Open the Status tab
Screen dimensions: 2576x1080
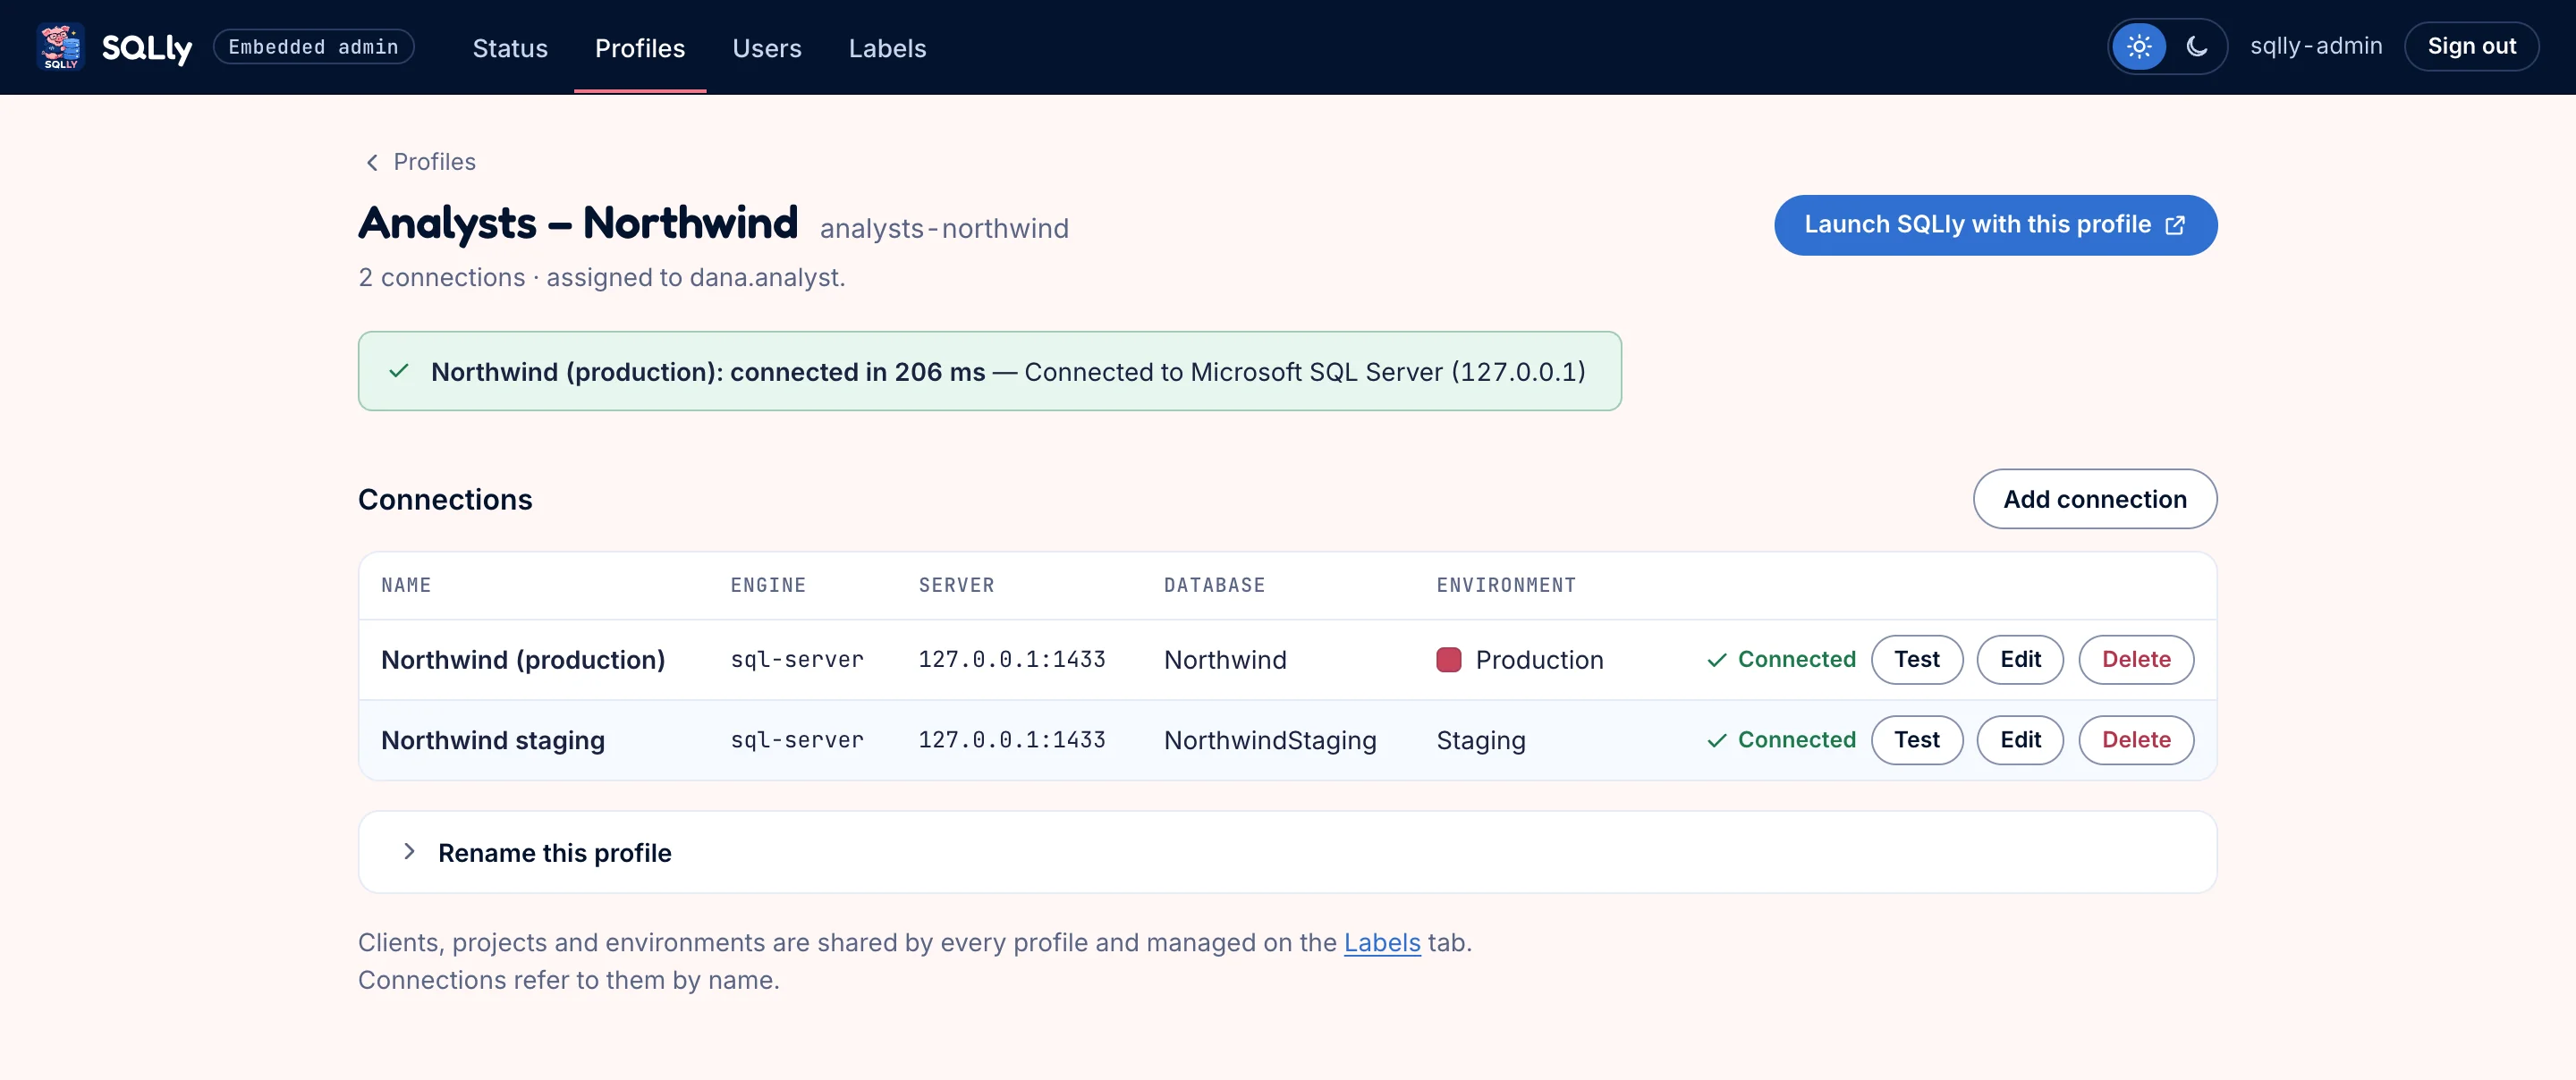pos(510,48)
